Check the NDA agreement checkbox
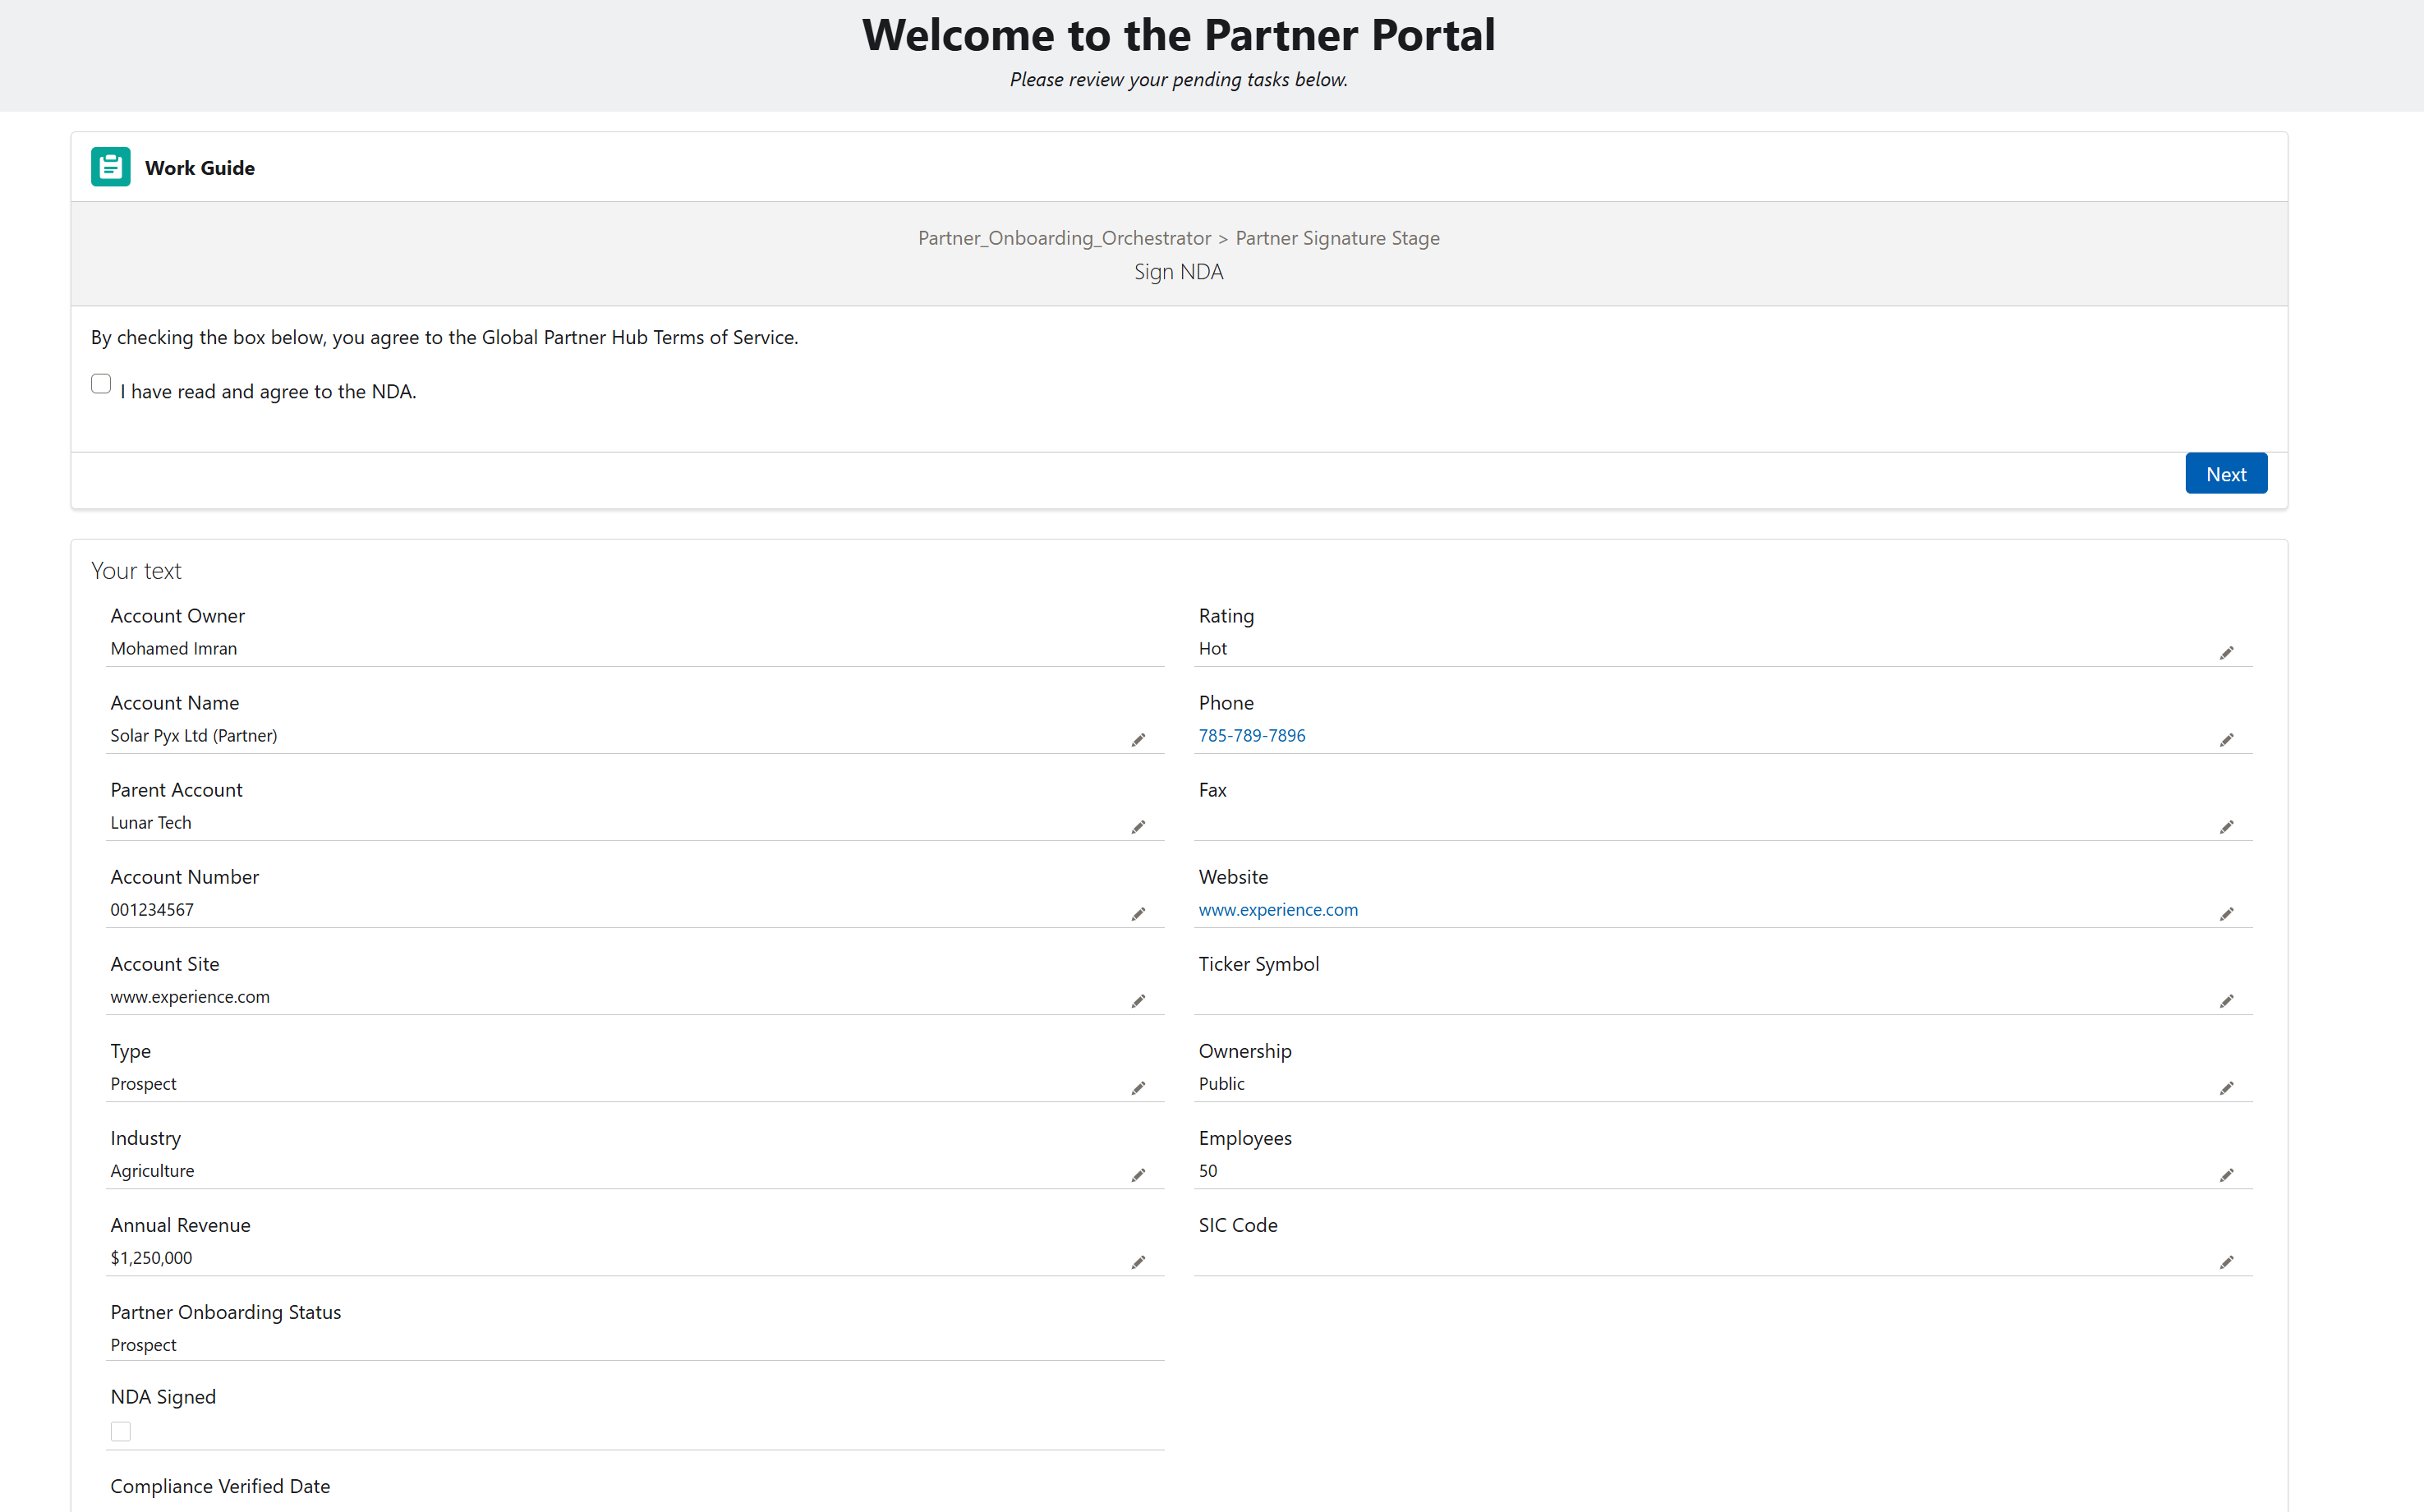This screenshot has width=2424, height=1512. [101, 384]
